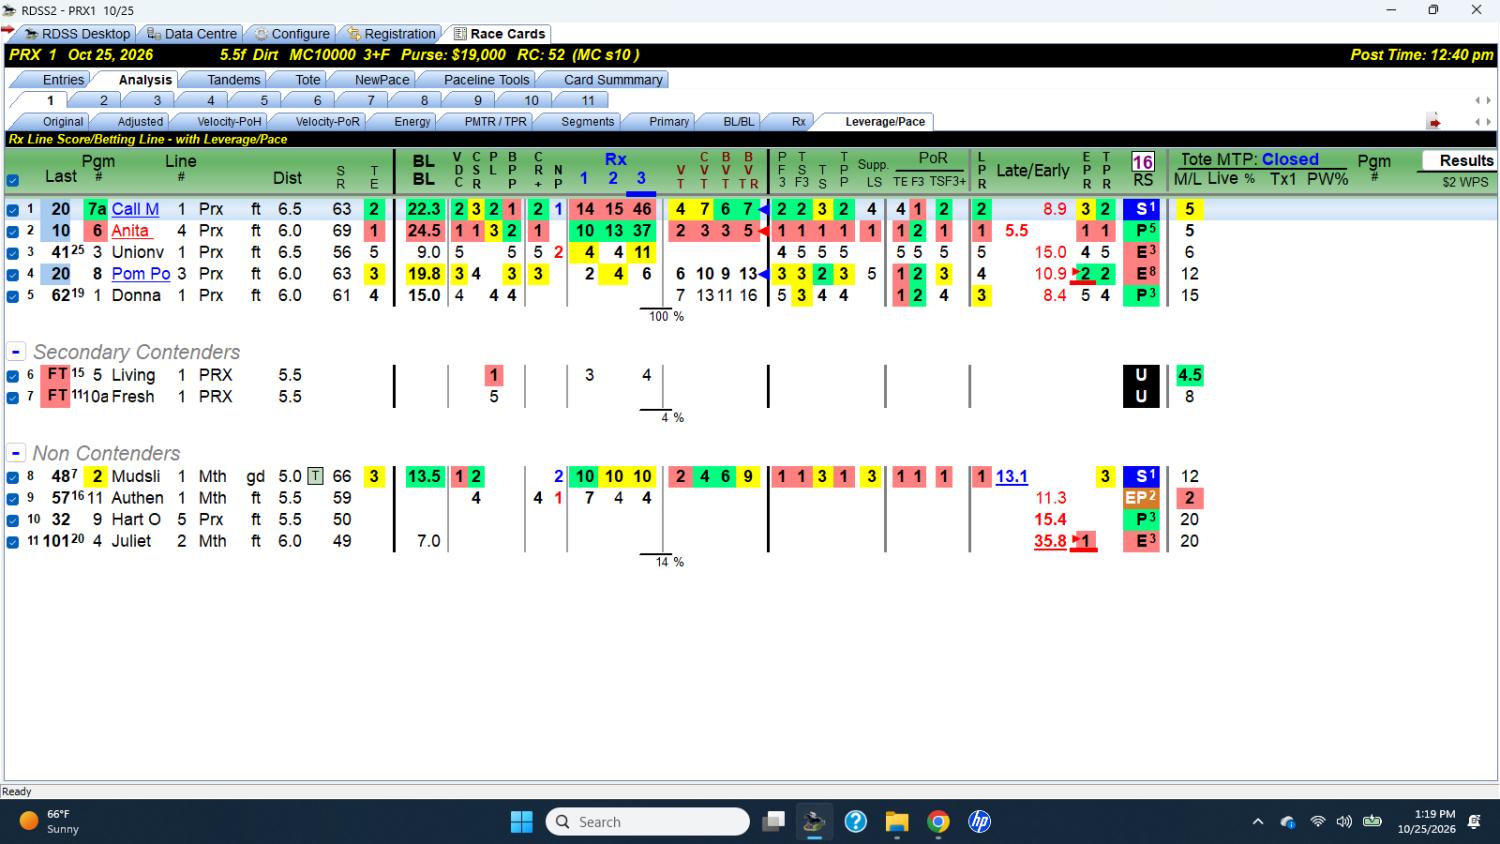Toggle the select-all checkbox in the header
The image size is (1500, 844).
click(x=13, y=181)
